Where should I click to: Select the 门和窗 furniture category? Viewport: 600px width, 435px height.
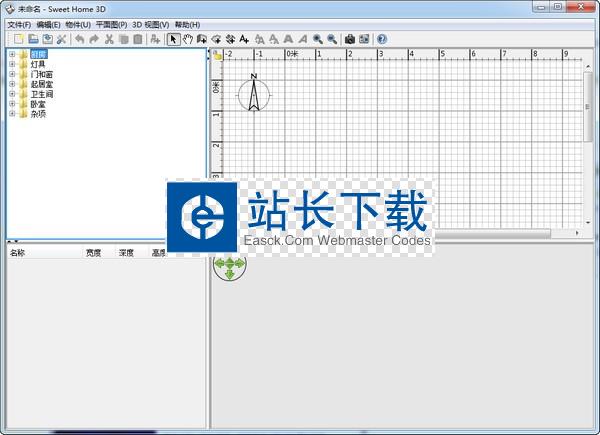[41, 74]
